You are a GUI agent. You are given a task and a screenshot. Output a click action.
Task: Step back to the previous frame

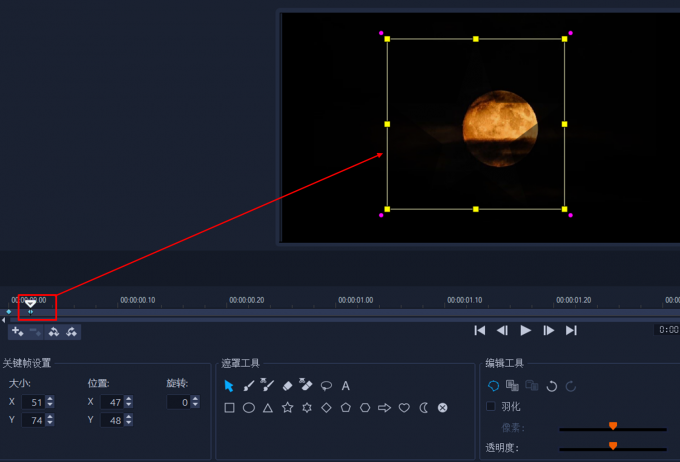(502, 331)
